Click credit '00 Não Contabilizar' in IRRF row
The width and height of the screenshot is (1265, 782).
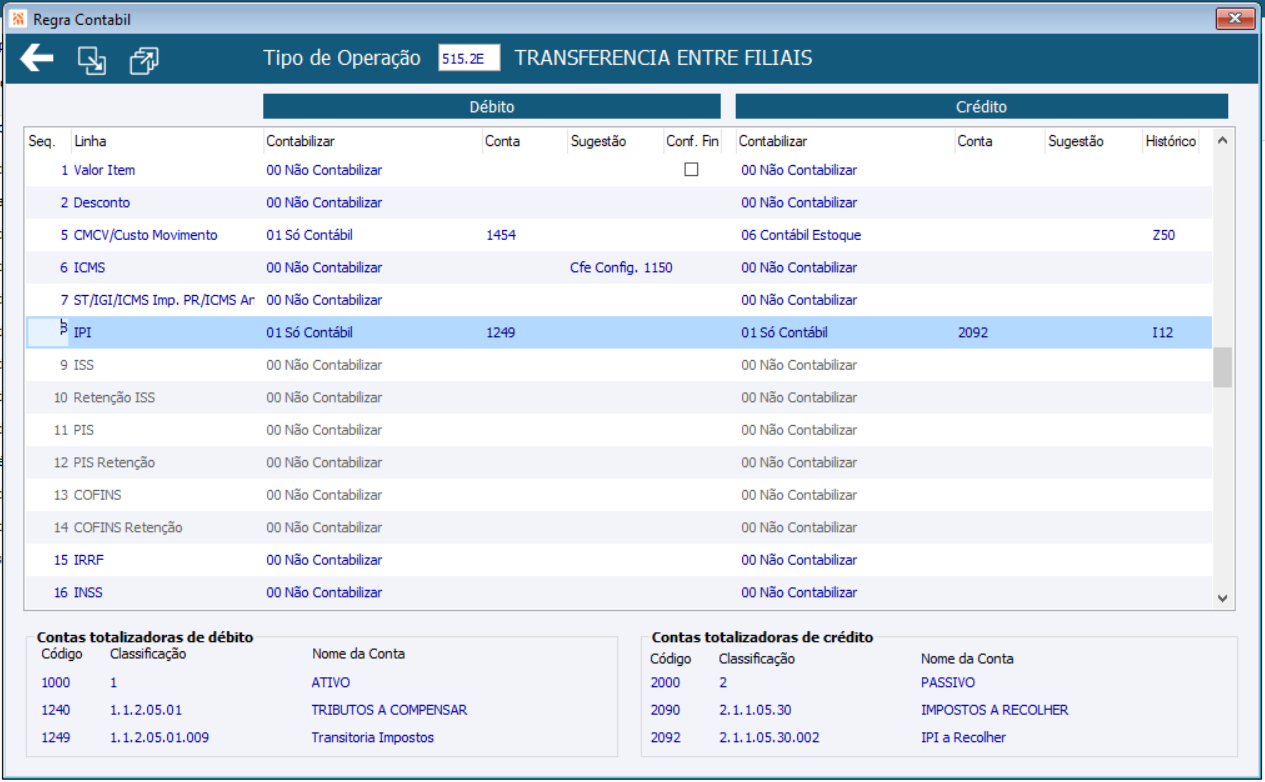(x=799, y=560)
